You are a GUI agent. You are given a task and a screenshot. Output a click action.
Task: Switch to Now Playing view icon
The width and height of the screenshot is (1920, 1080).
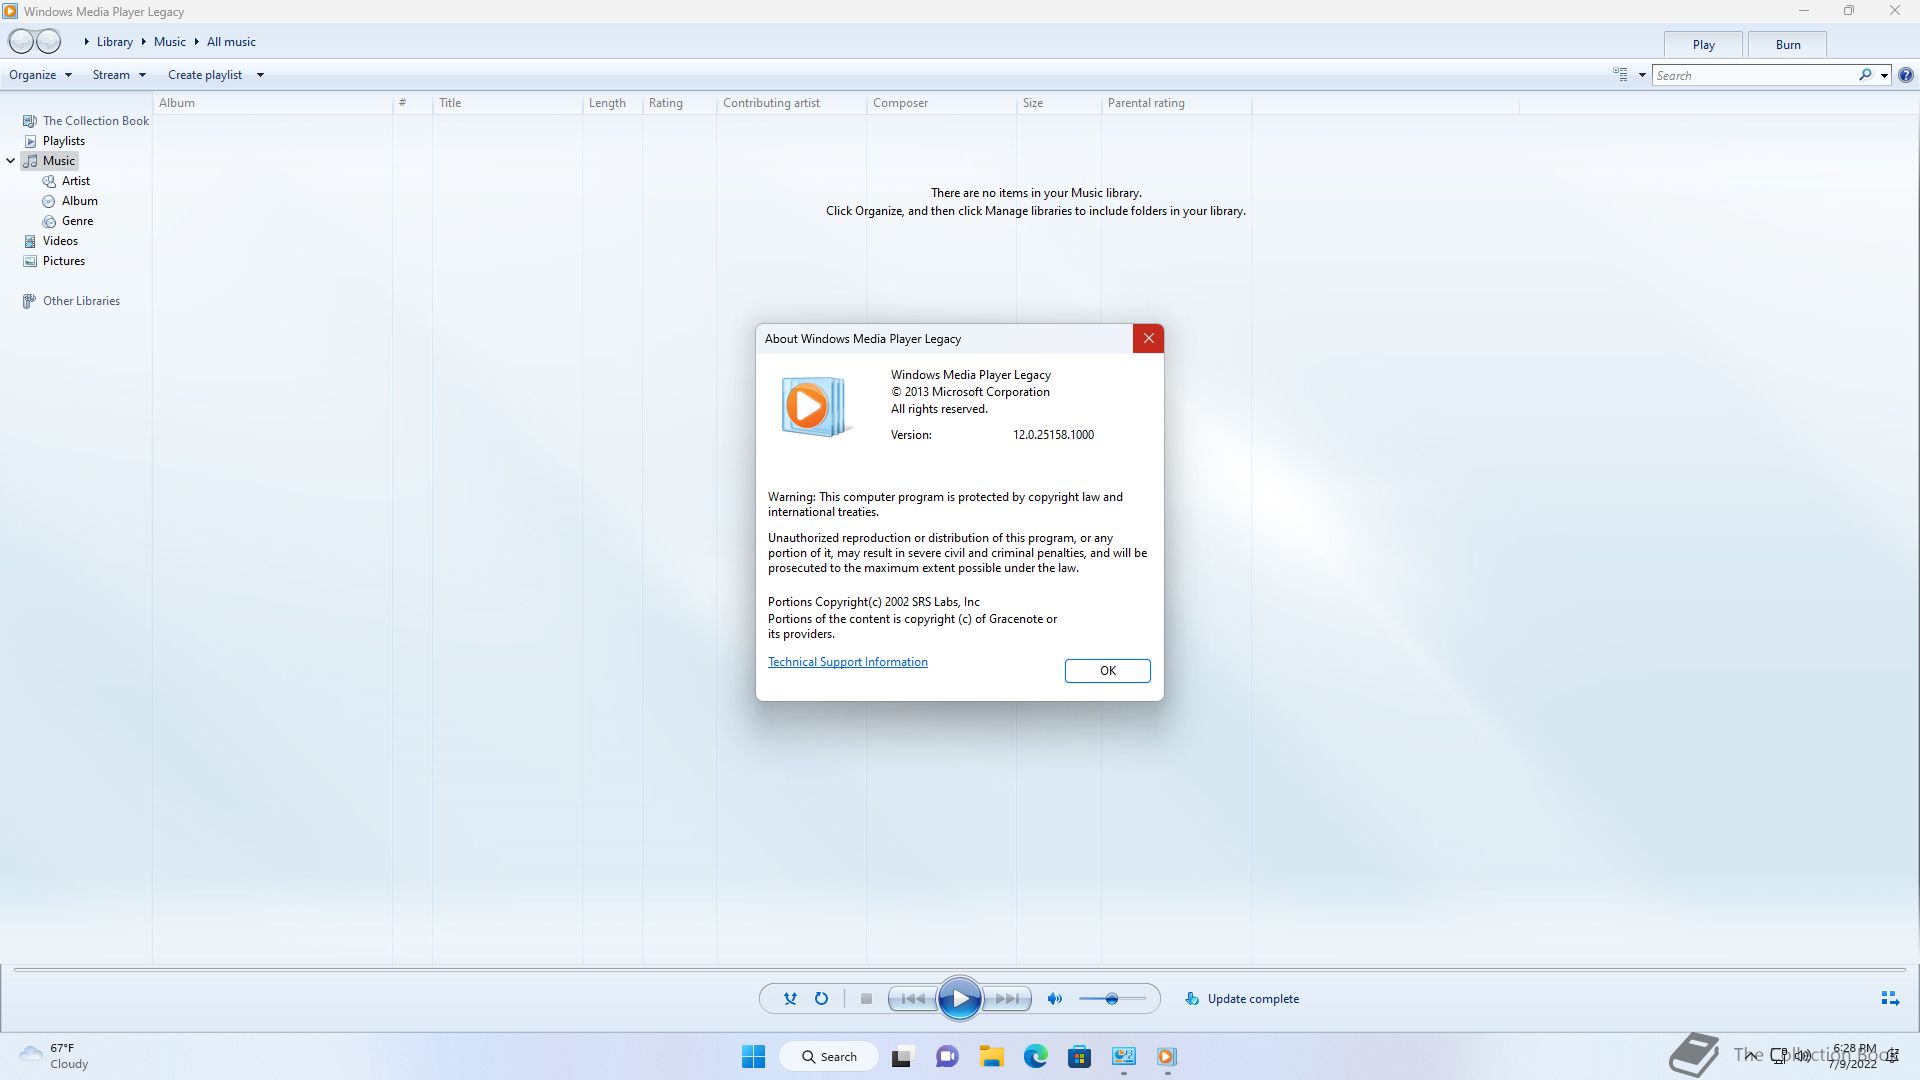(x=1890, y=999)
